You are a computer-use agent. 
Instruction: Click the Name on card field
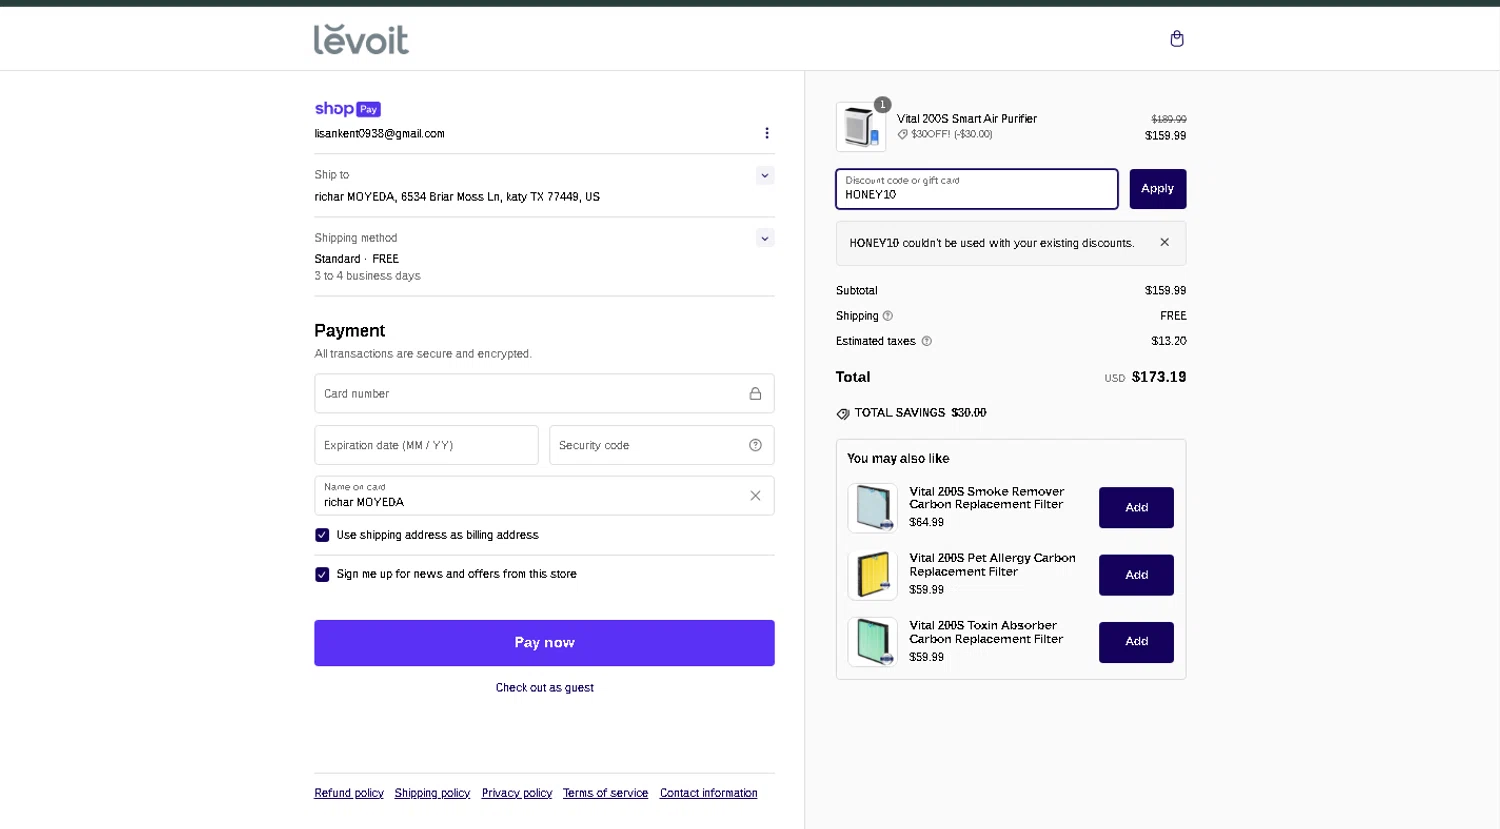coord(544,496)
